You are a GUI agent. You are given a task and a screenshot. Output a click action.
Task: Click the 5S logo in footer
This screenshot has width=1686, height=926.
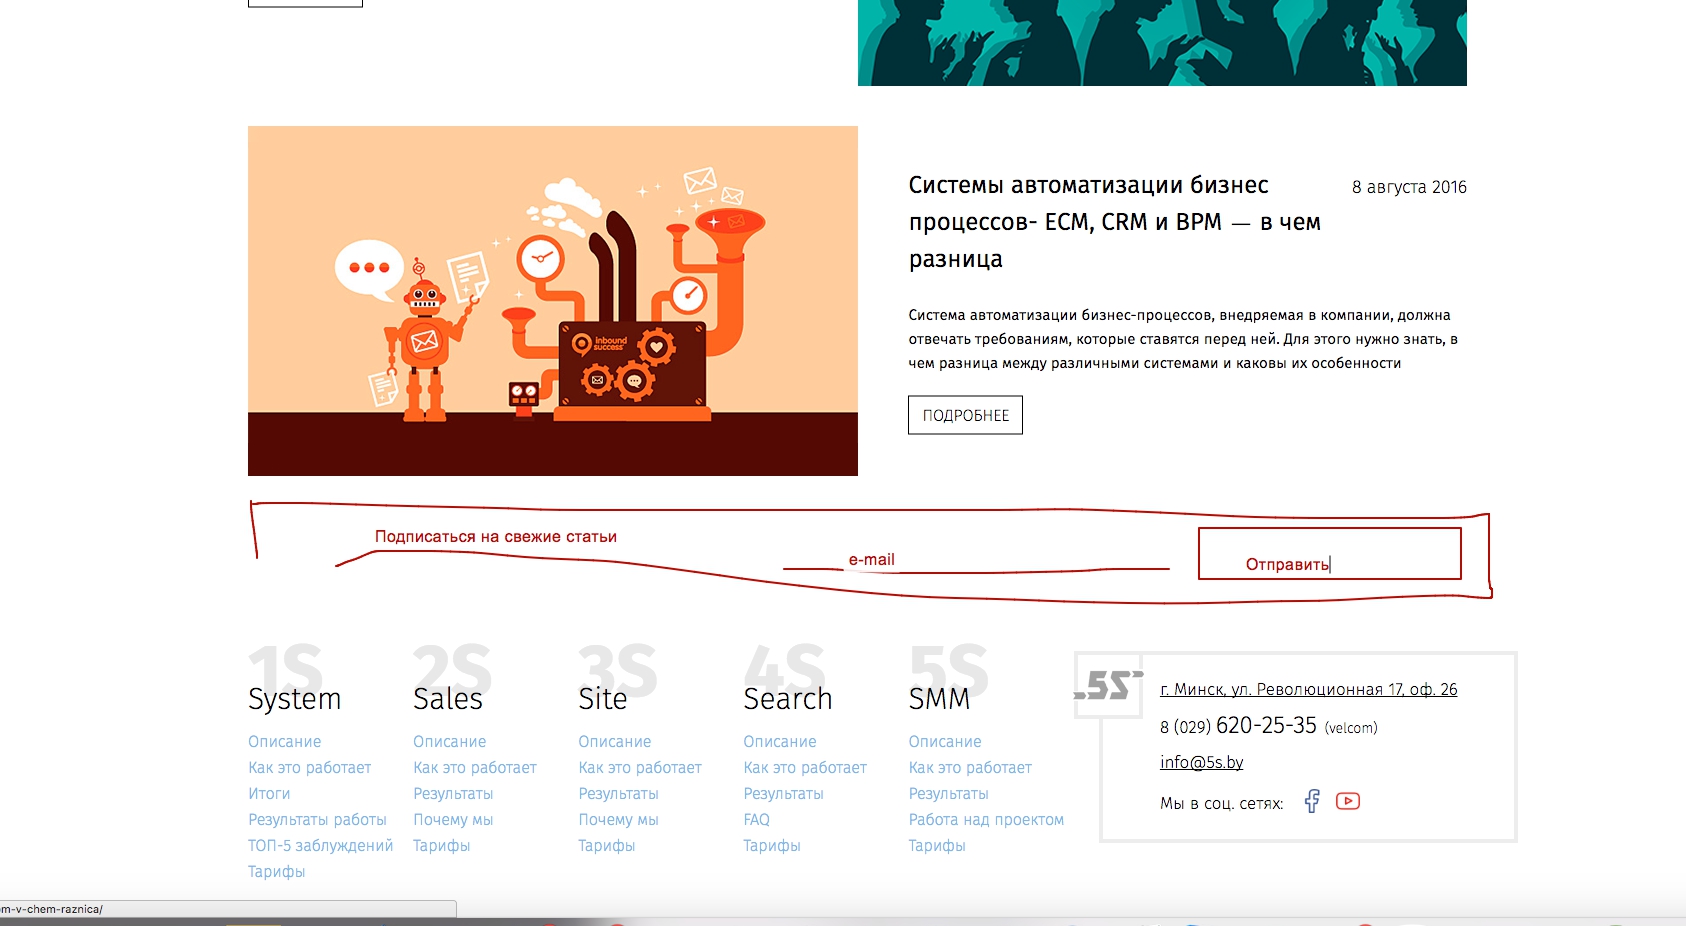[1108, 686]
